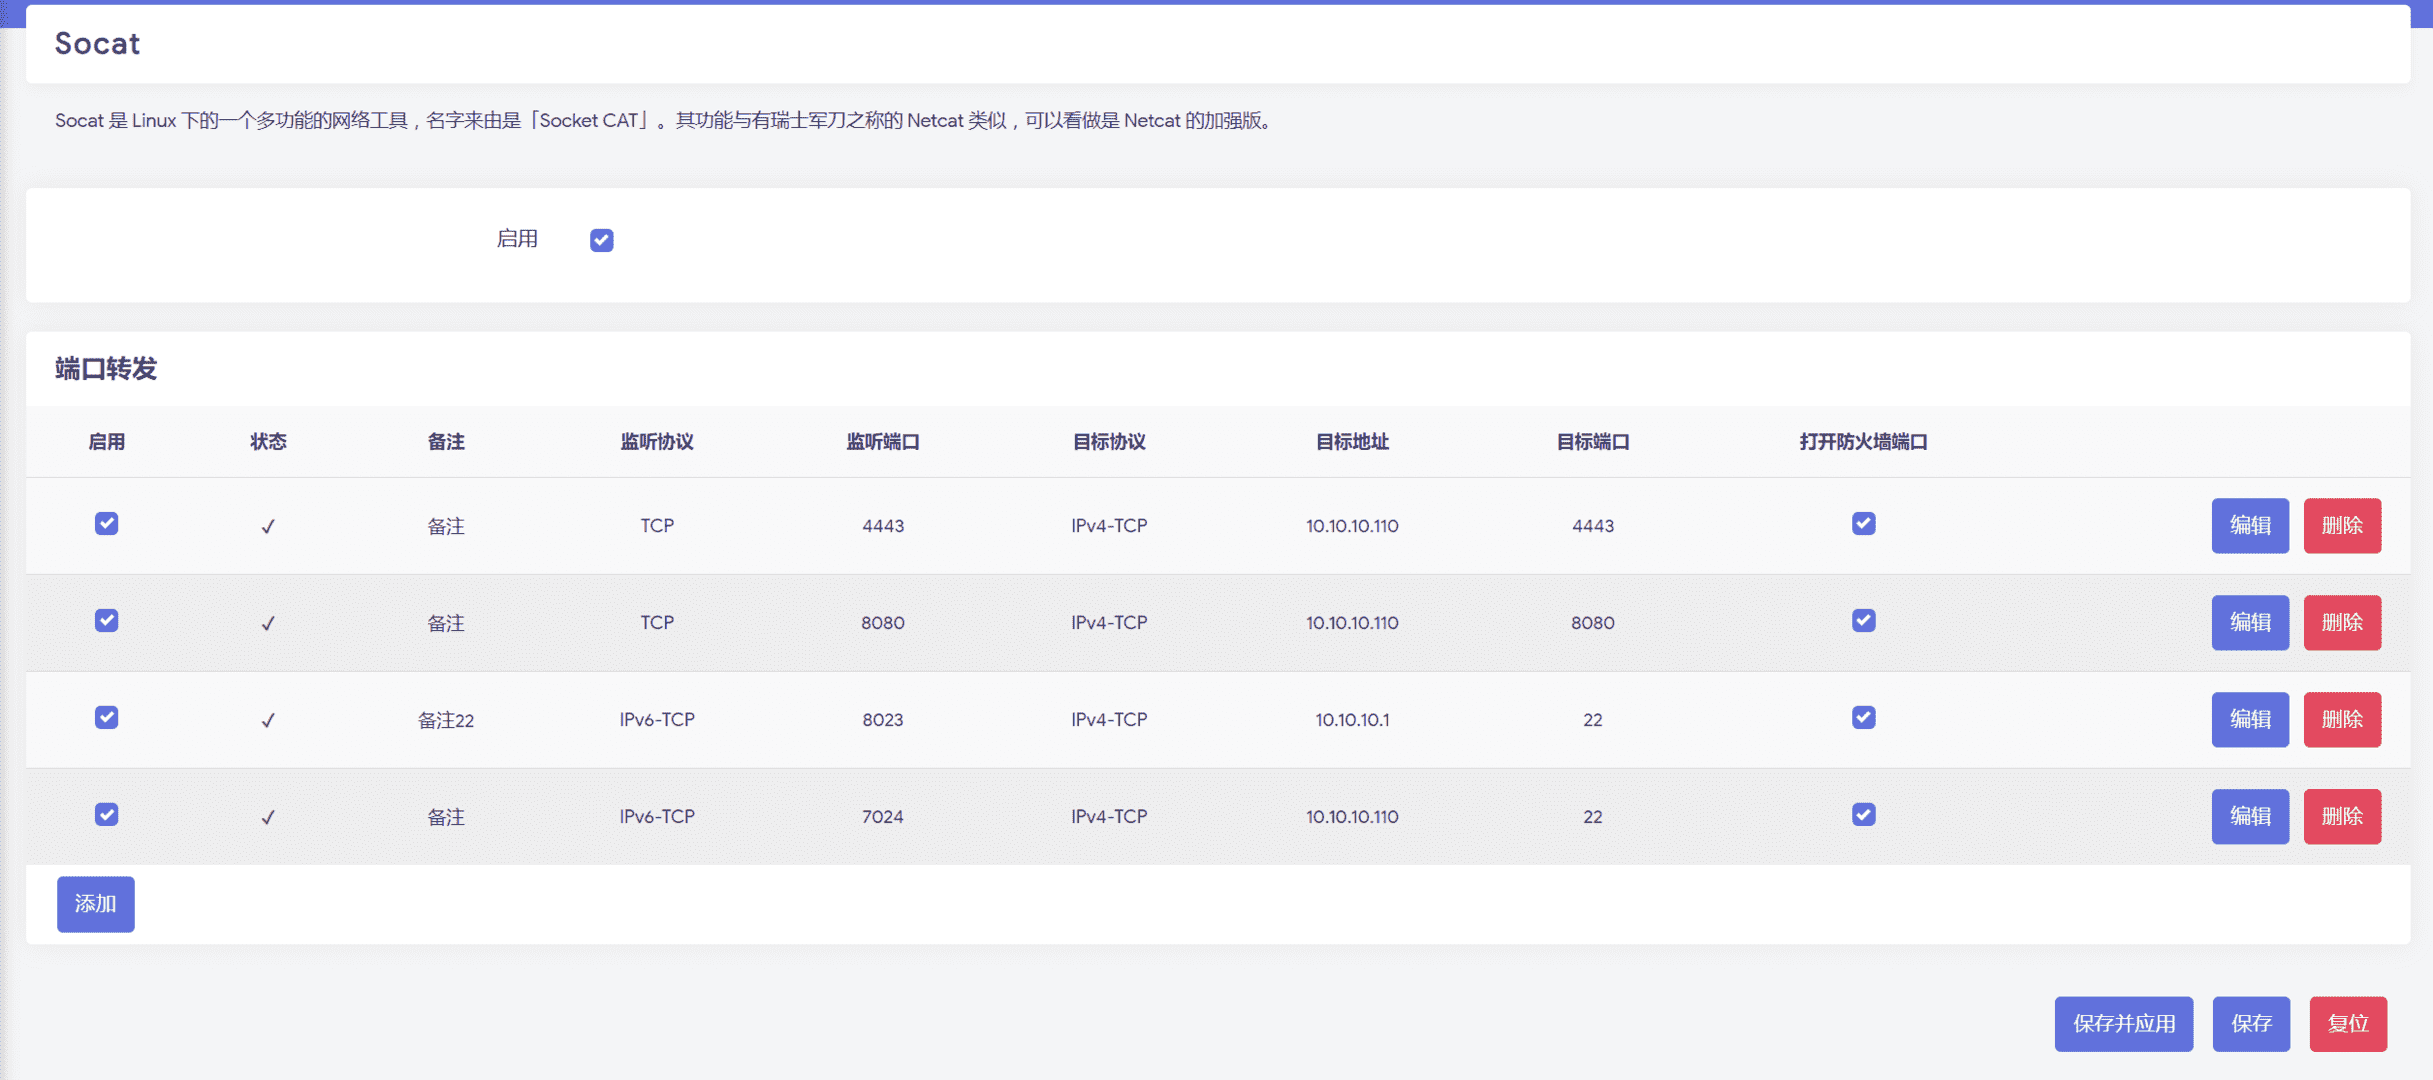The height and width of the screenshot is (1080, 2433).
Task: Toggle firewall port checkbox for 4443 rule
Action: pos(1863,524)
